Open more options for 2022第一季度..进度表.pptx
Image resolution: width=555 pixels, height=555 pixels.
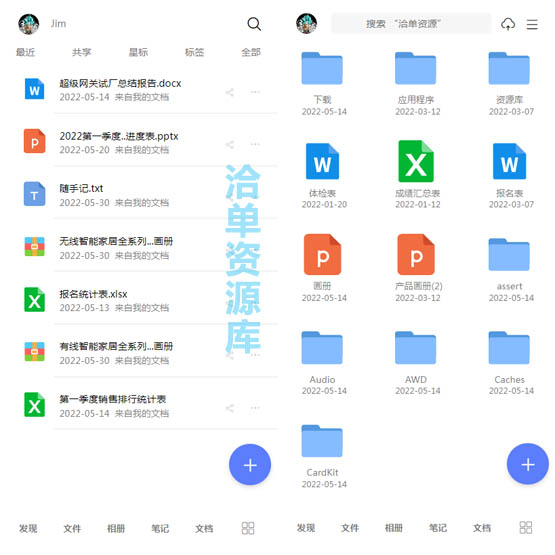click(255, 144)
